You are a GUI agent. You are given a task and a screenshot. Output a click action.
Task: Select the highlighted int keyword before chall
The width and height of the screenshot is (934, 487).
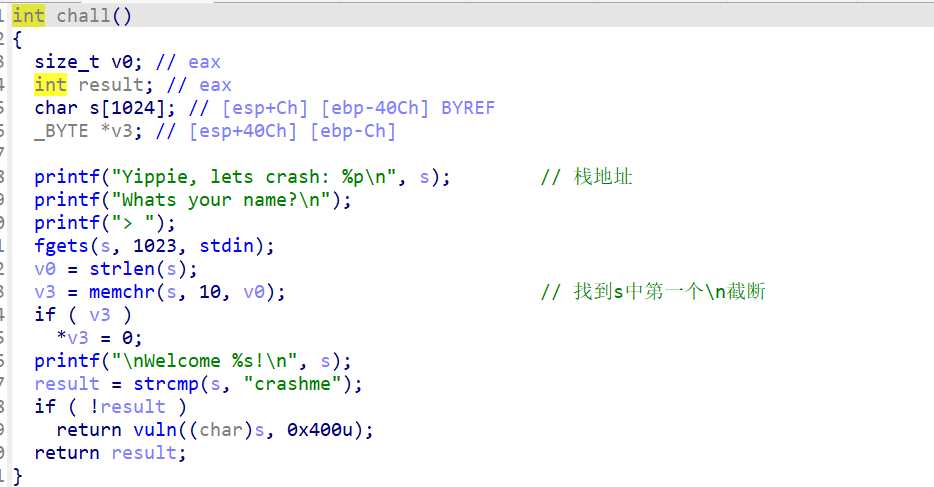click(28, 16)
